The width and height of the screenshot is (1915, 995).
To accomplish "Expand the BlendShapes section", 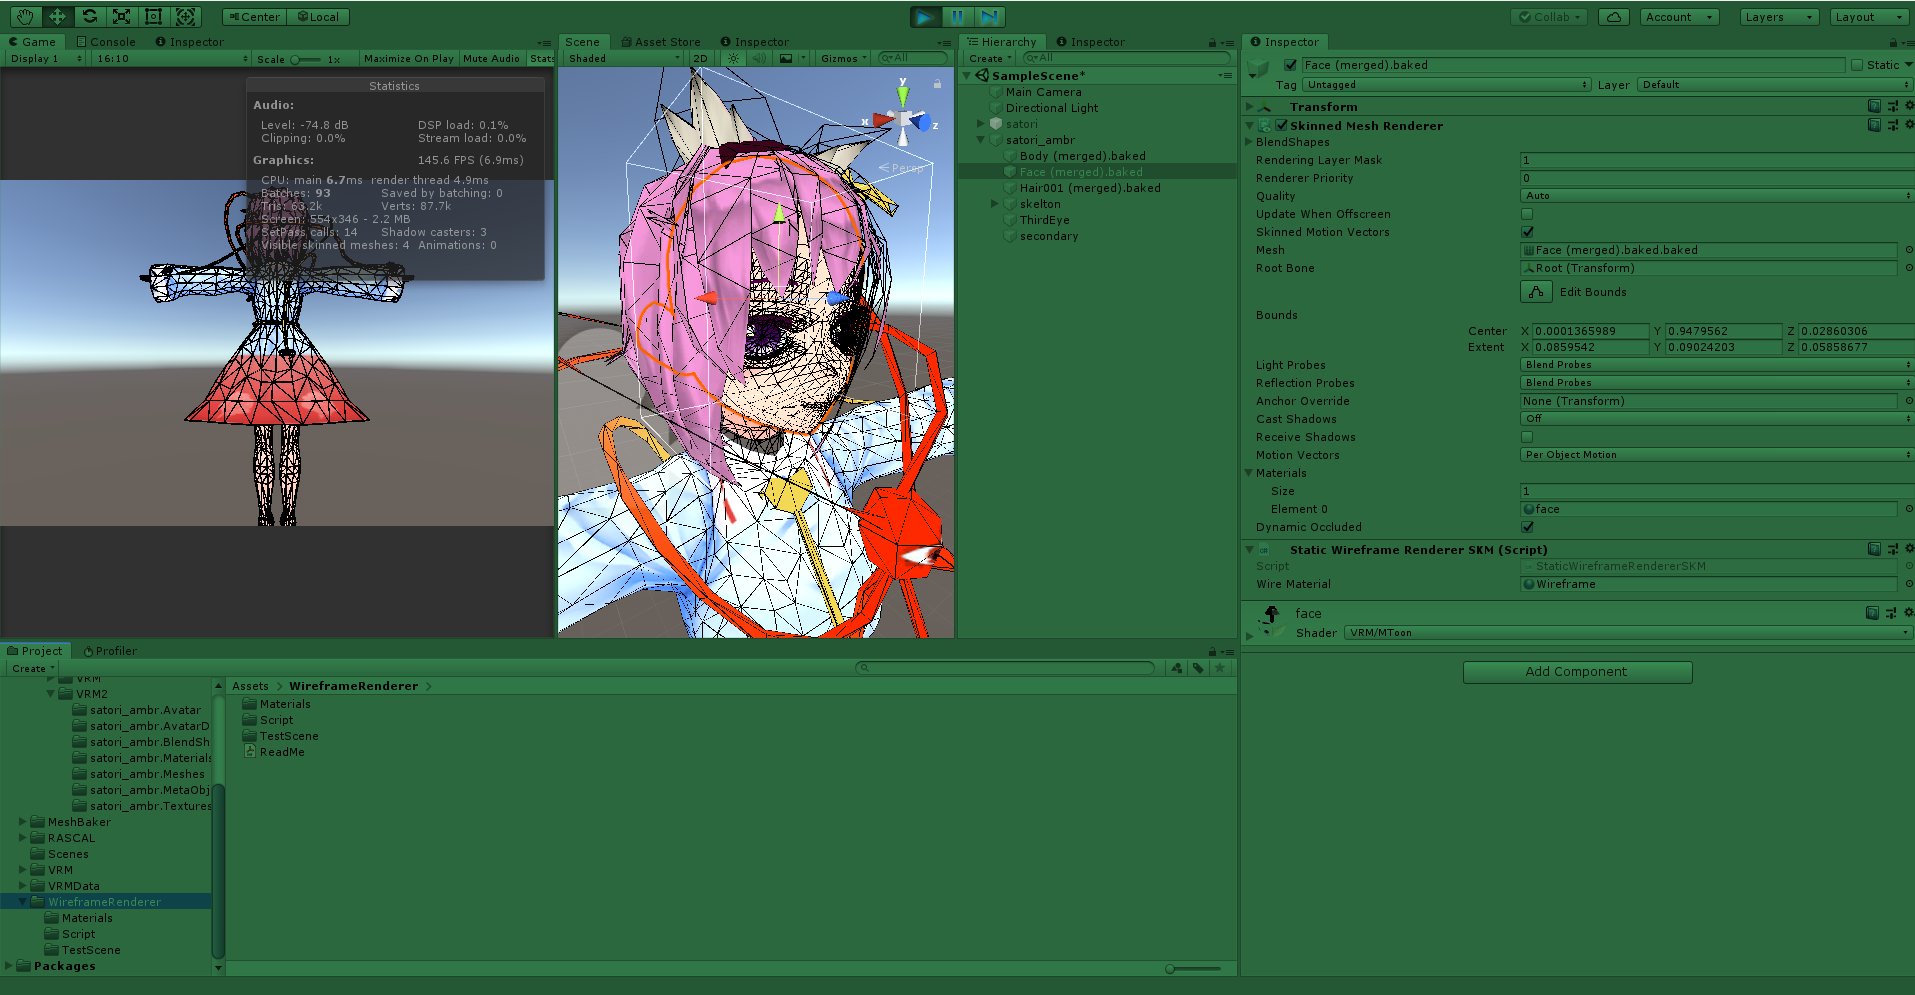I will coord(1248,142).
